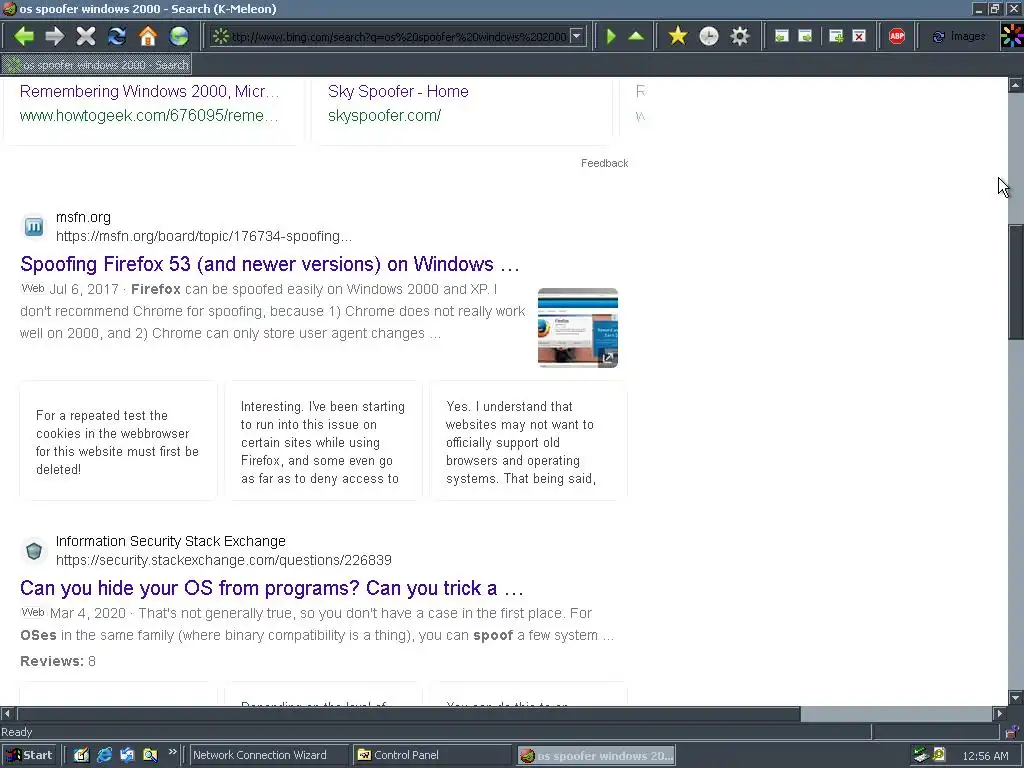Click the Information Security Stack Exchange favicon
Viewport: 1024px width, 768px height.
[x=34, y=551]
